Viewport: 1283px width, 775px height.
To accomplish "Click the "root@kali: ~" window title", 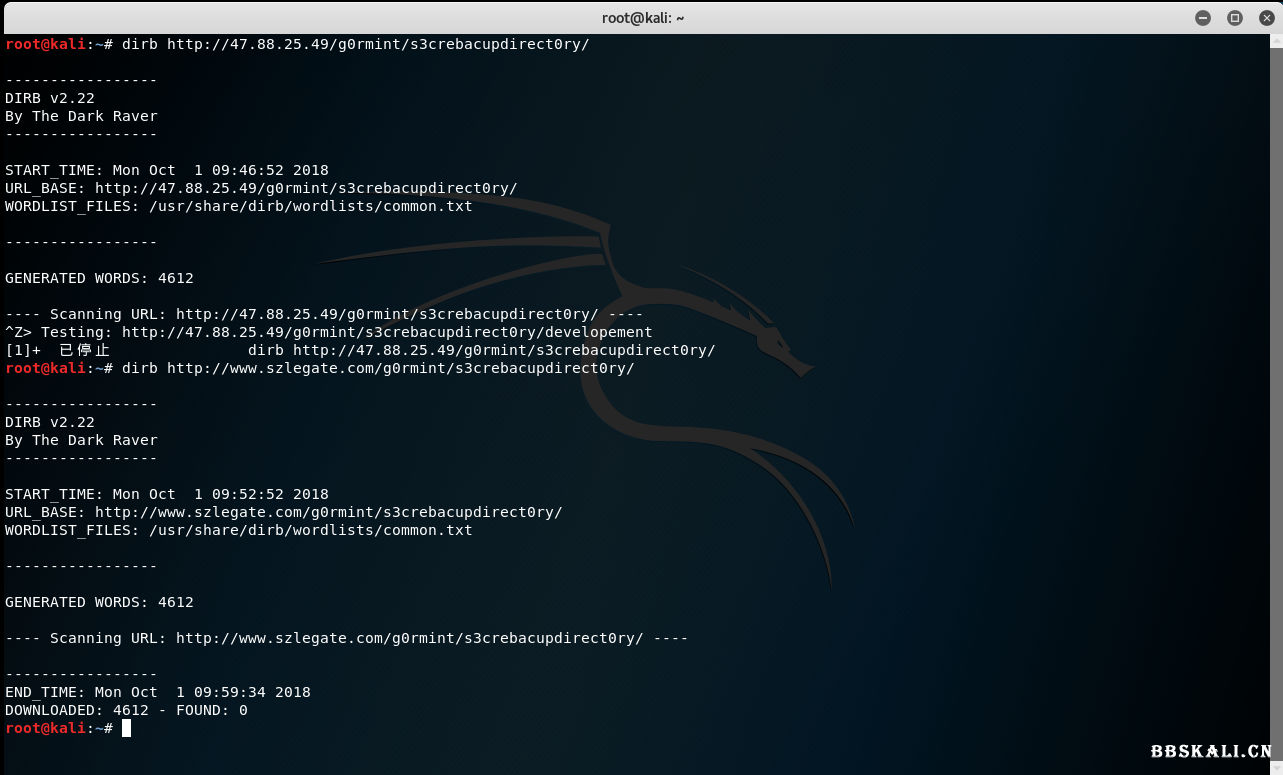I will pos(642,18).
